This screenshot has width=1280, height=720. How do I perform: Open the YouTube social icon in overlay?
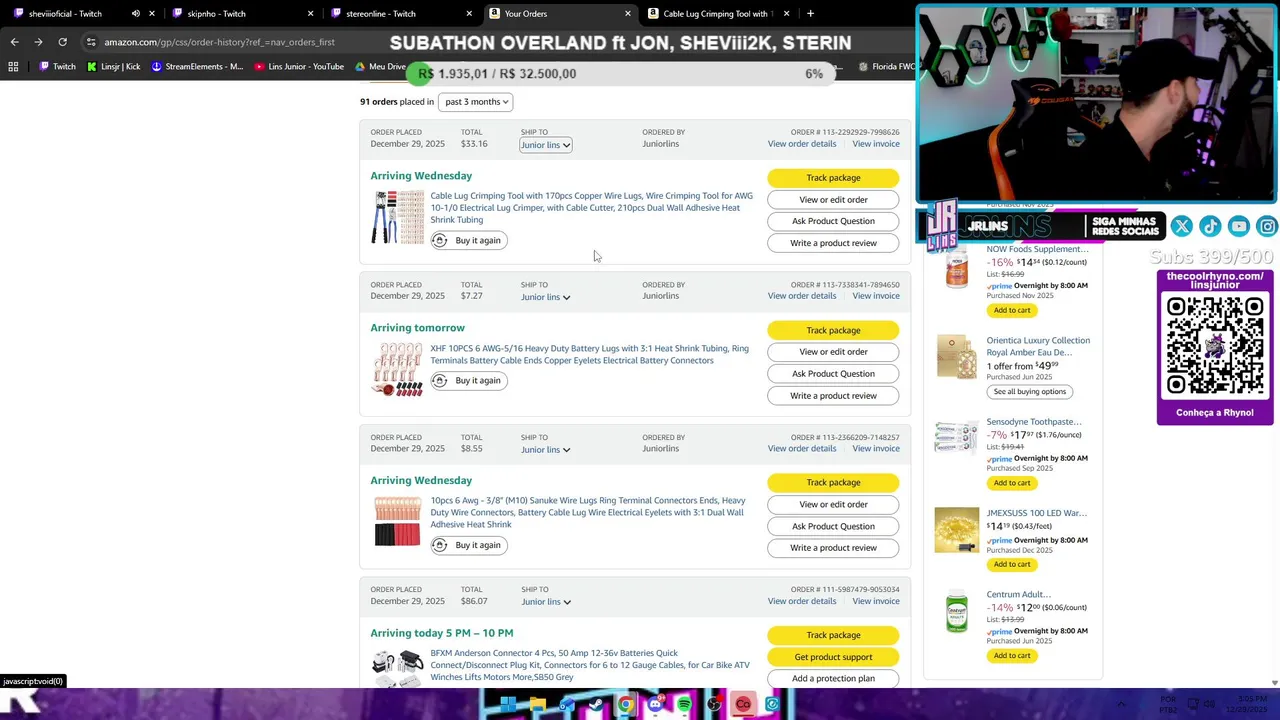[x=1239, y=226]
